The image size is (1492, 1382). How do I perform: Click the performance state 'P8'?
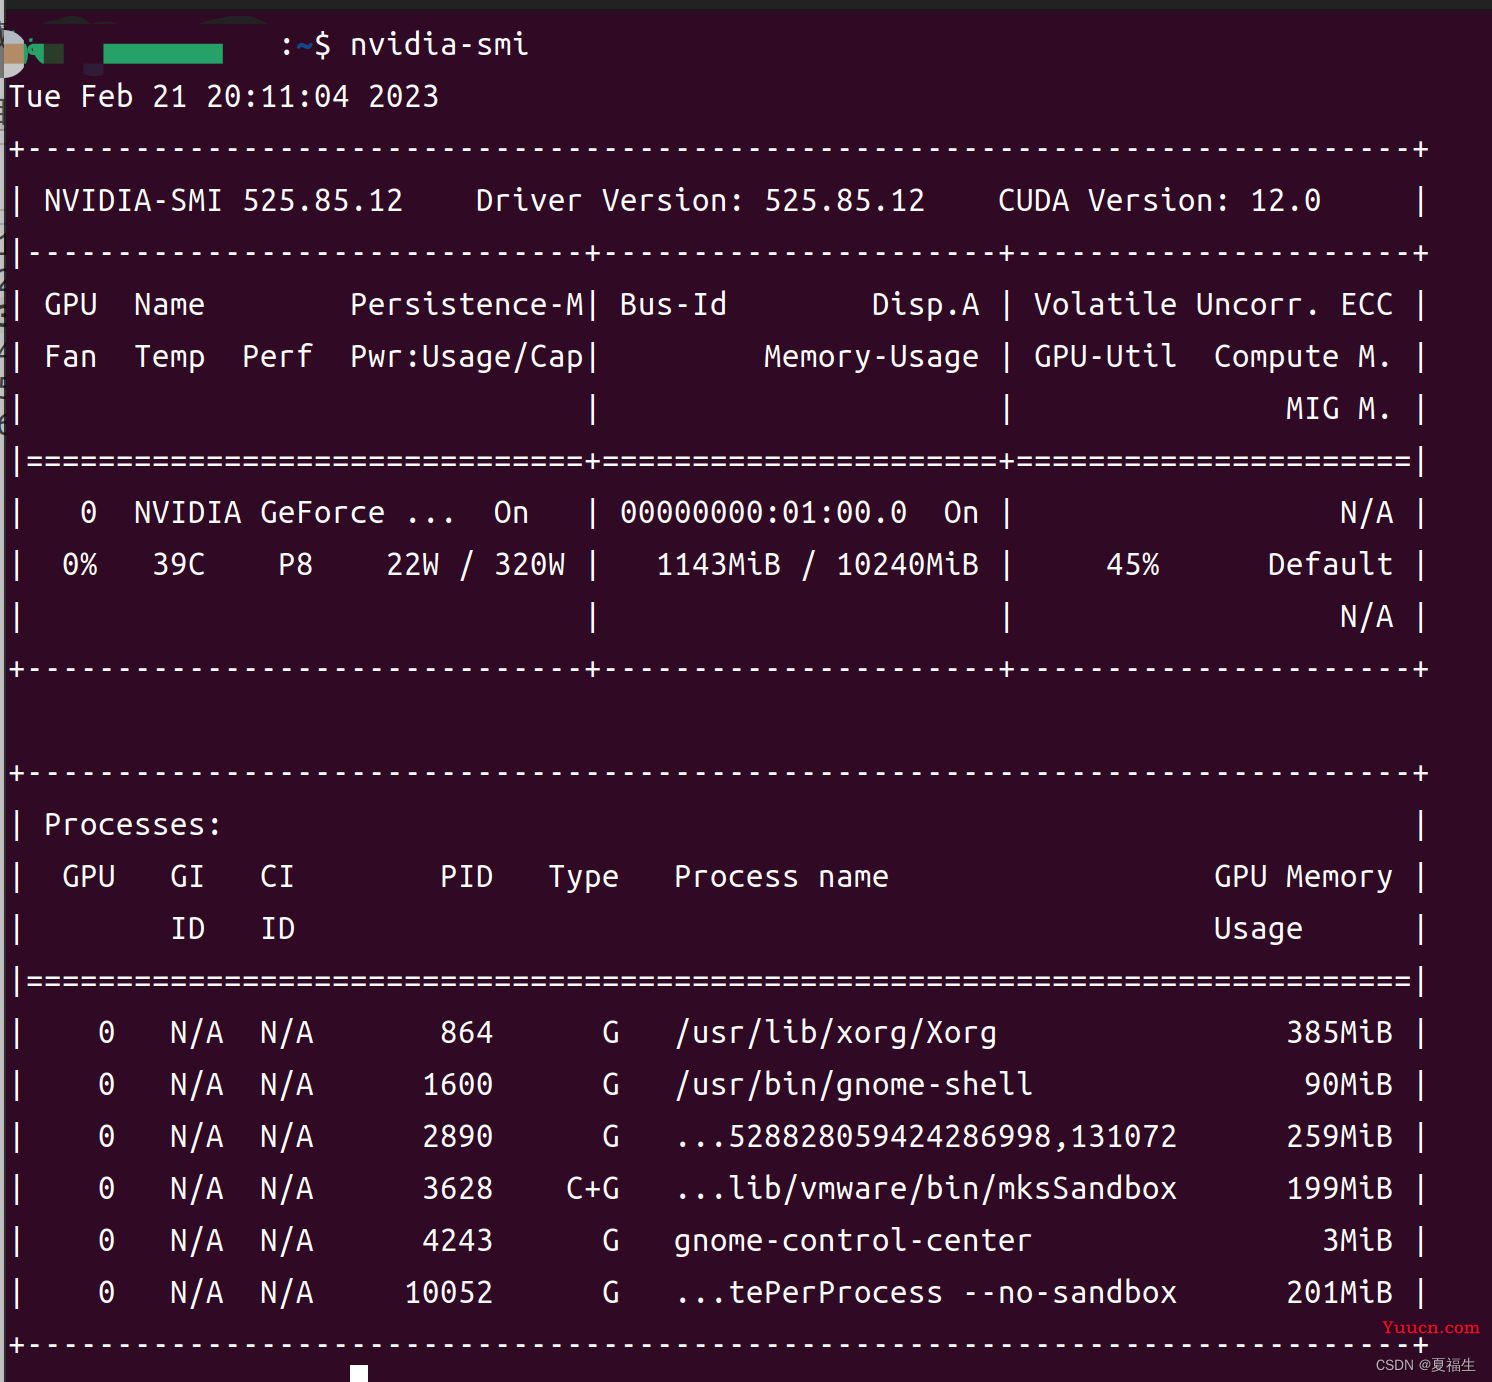(x=295, y=564)
